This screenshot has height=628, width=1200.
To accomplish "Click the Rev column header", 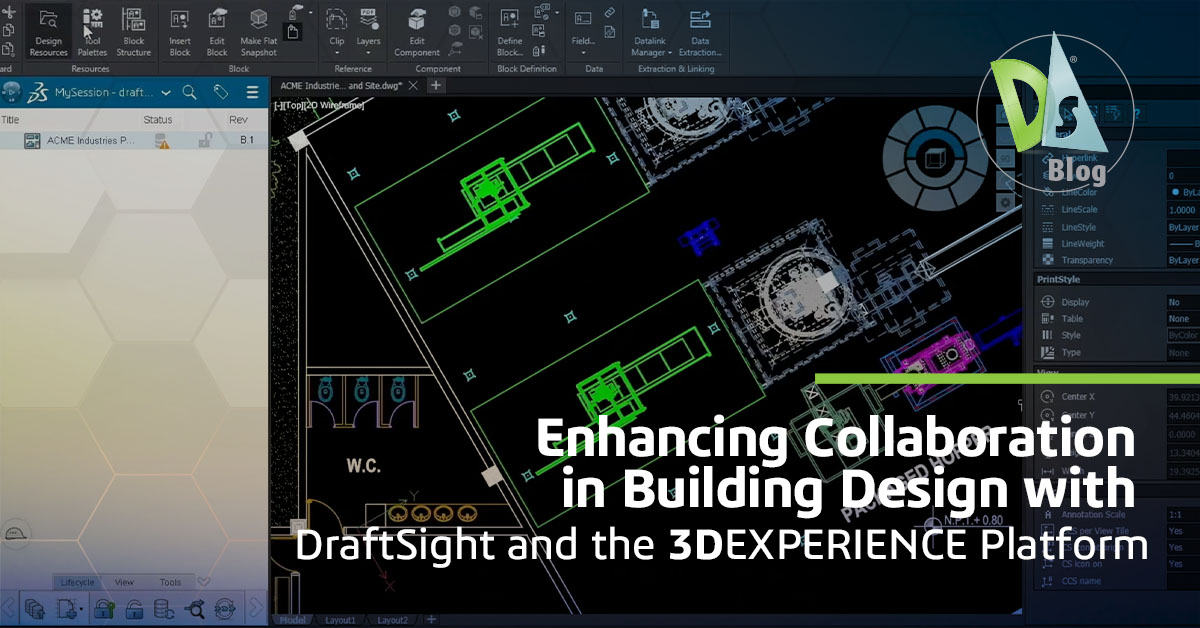I will tap(238, 119).
